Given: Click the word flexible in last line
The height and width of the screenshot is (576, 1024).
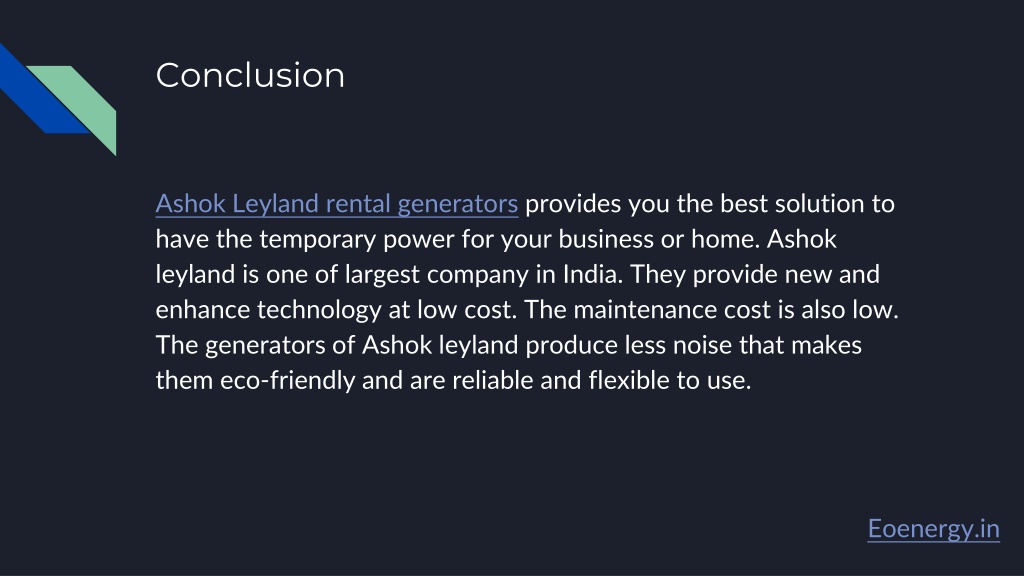Looking at the screenshot, I should [628, 380].
